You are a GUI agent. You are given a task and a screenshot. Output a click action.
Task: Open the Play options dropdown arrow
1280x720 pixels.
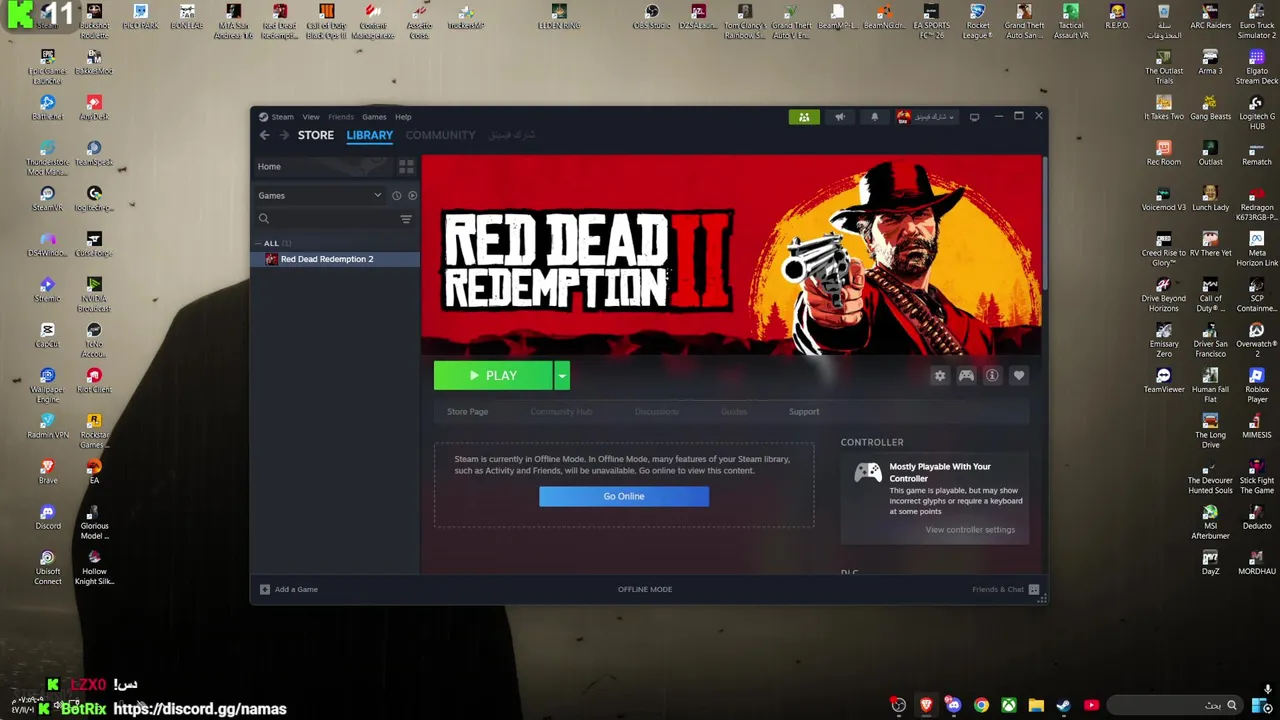point(562,376)
